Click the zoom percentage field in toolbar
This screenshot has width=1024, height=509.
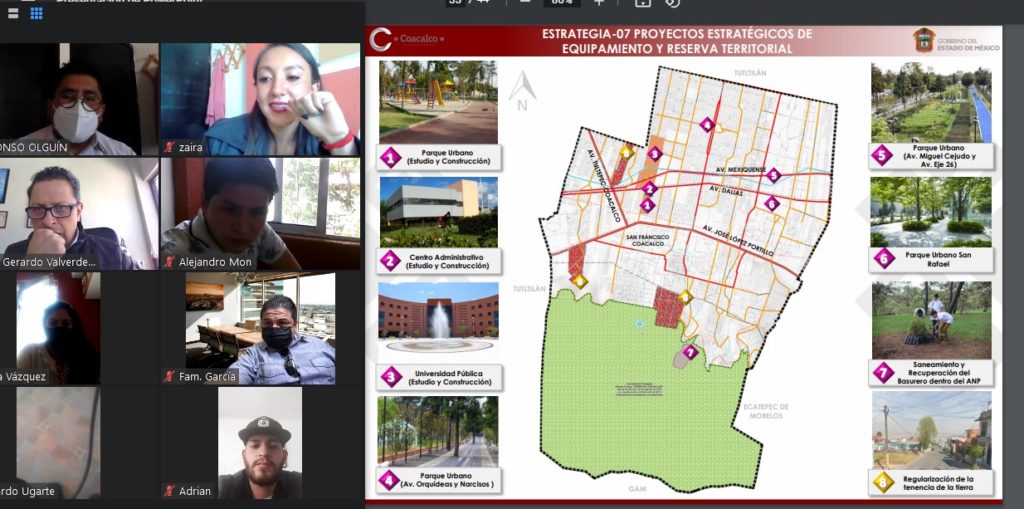click(x=561, y=3)
